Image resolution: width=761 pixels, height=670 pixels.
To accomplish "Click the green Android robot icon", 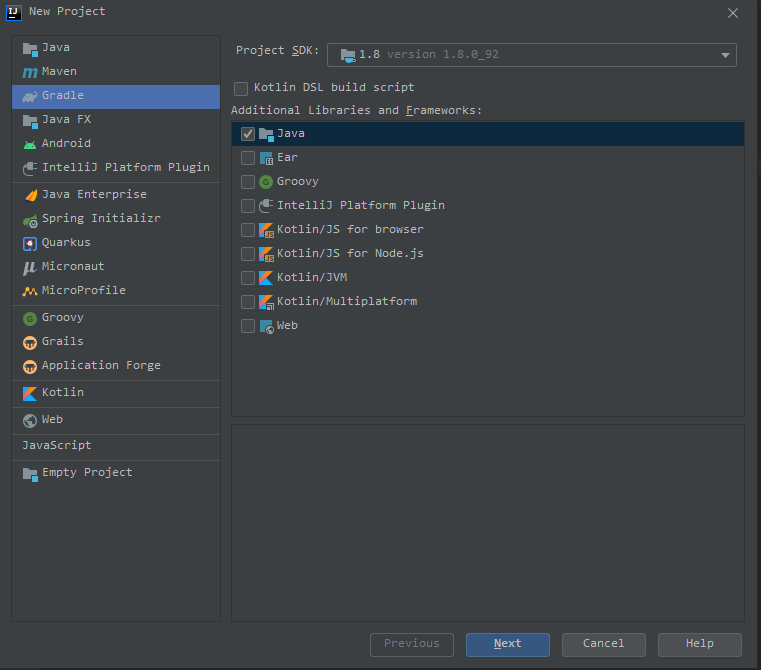I will point(30,144).
